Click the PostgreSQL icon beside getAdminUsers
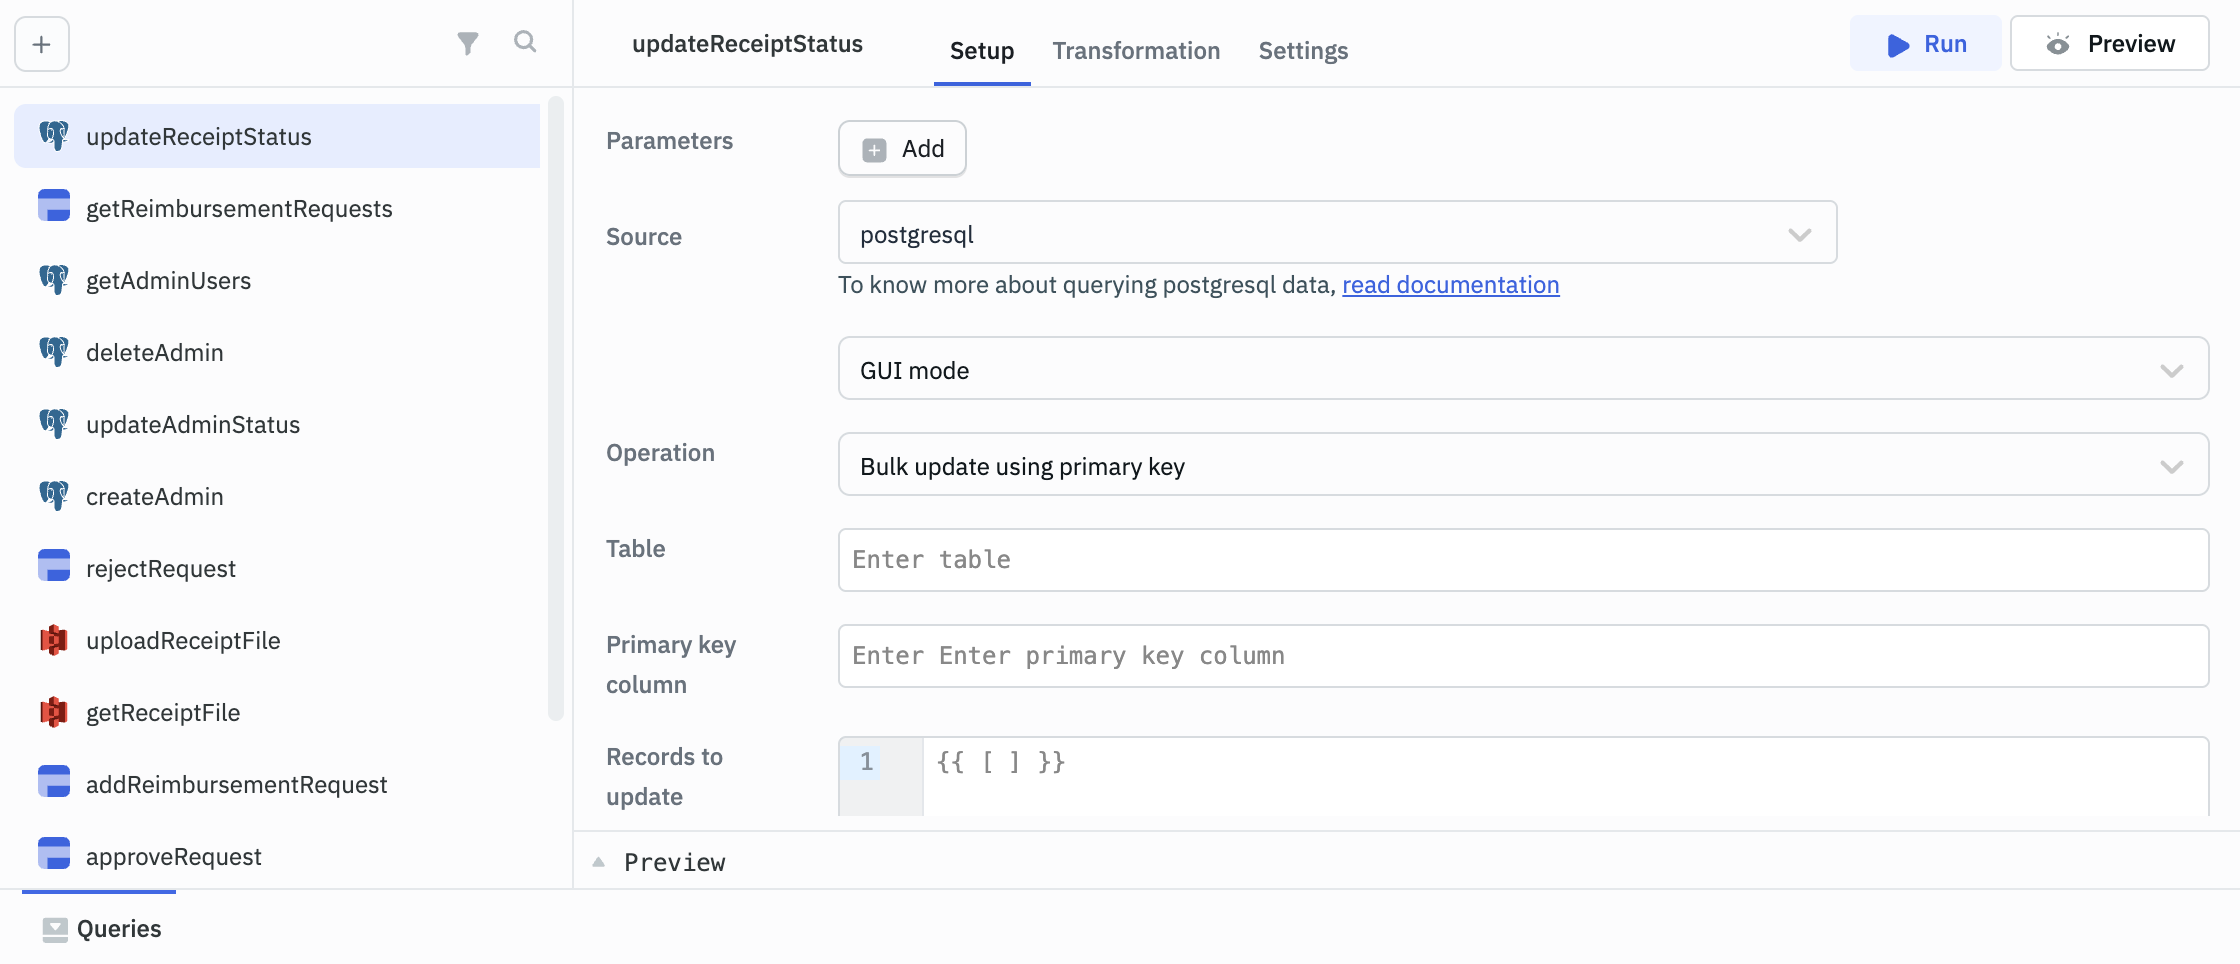This screenshot has height=964, width=2240. [54, 280]
